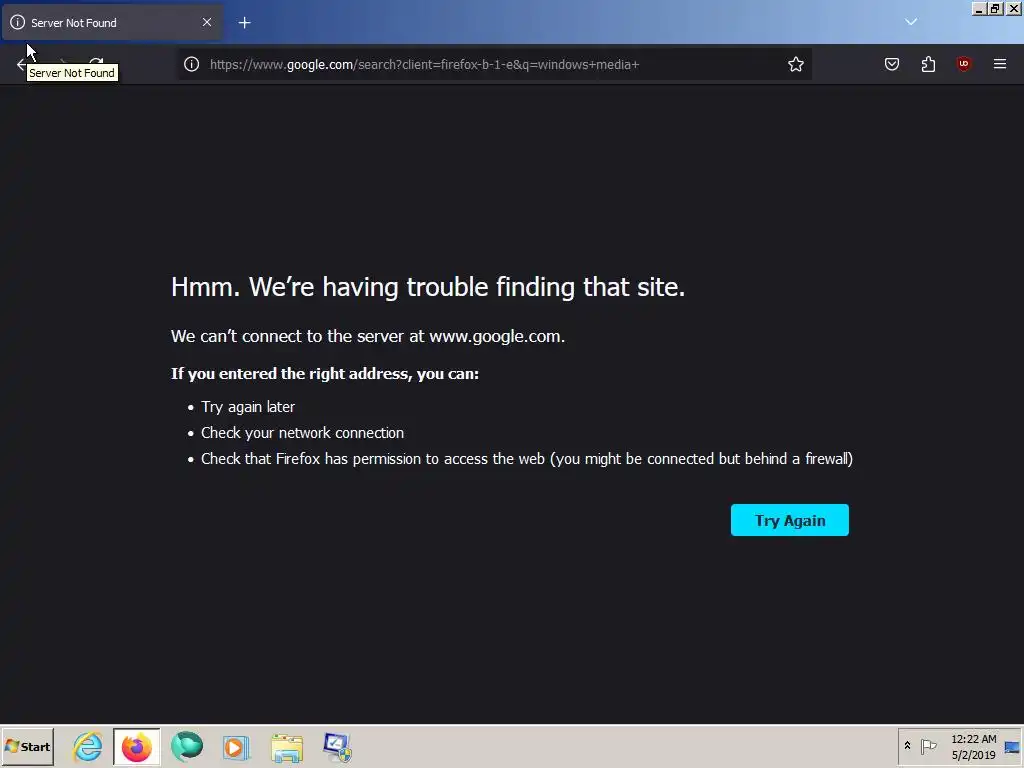Open a new tab with plus button
Screen dimensions: 1024x768
pos(244,23)
